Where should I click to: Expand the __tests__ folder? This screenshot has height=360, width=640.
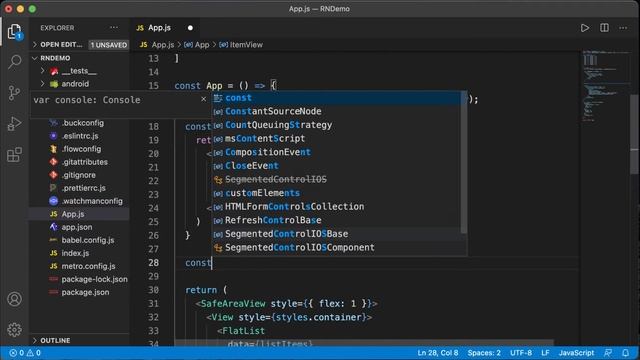click(79, 71)
